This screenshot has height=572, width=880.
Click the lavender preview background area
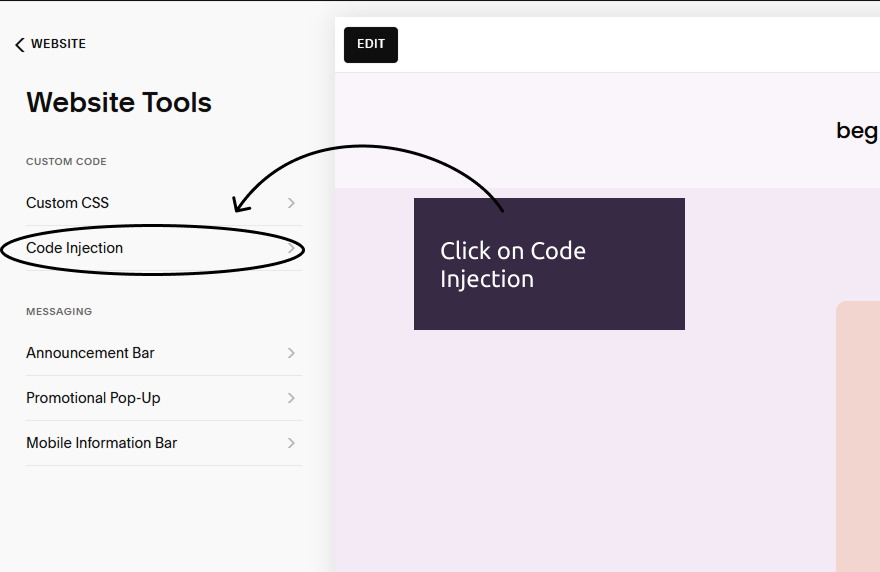[x=584, y=449]
